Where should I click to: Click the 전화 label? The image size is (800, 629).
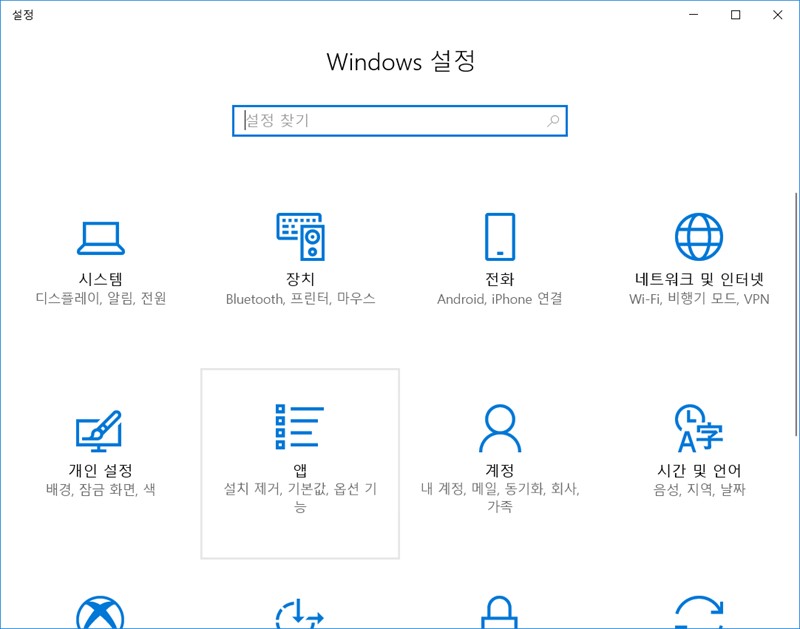pos(499,279)
